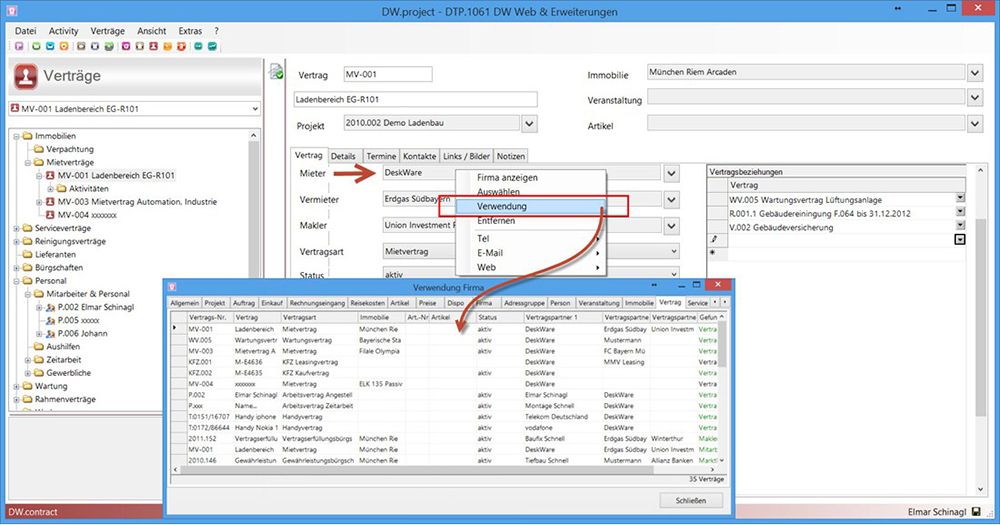Expand the Serviceverträge tree folder
Viewport: 1000px width, 525px height.
point(15,229)
